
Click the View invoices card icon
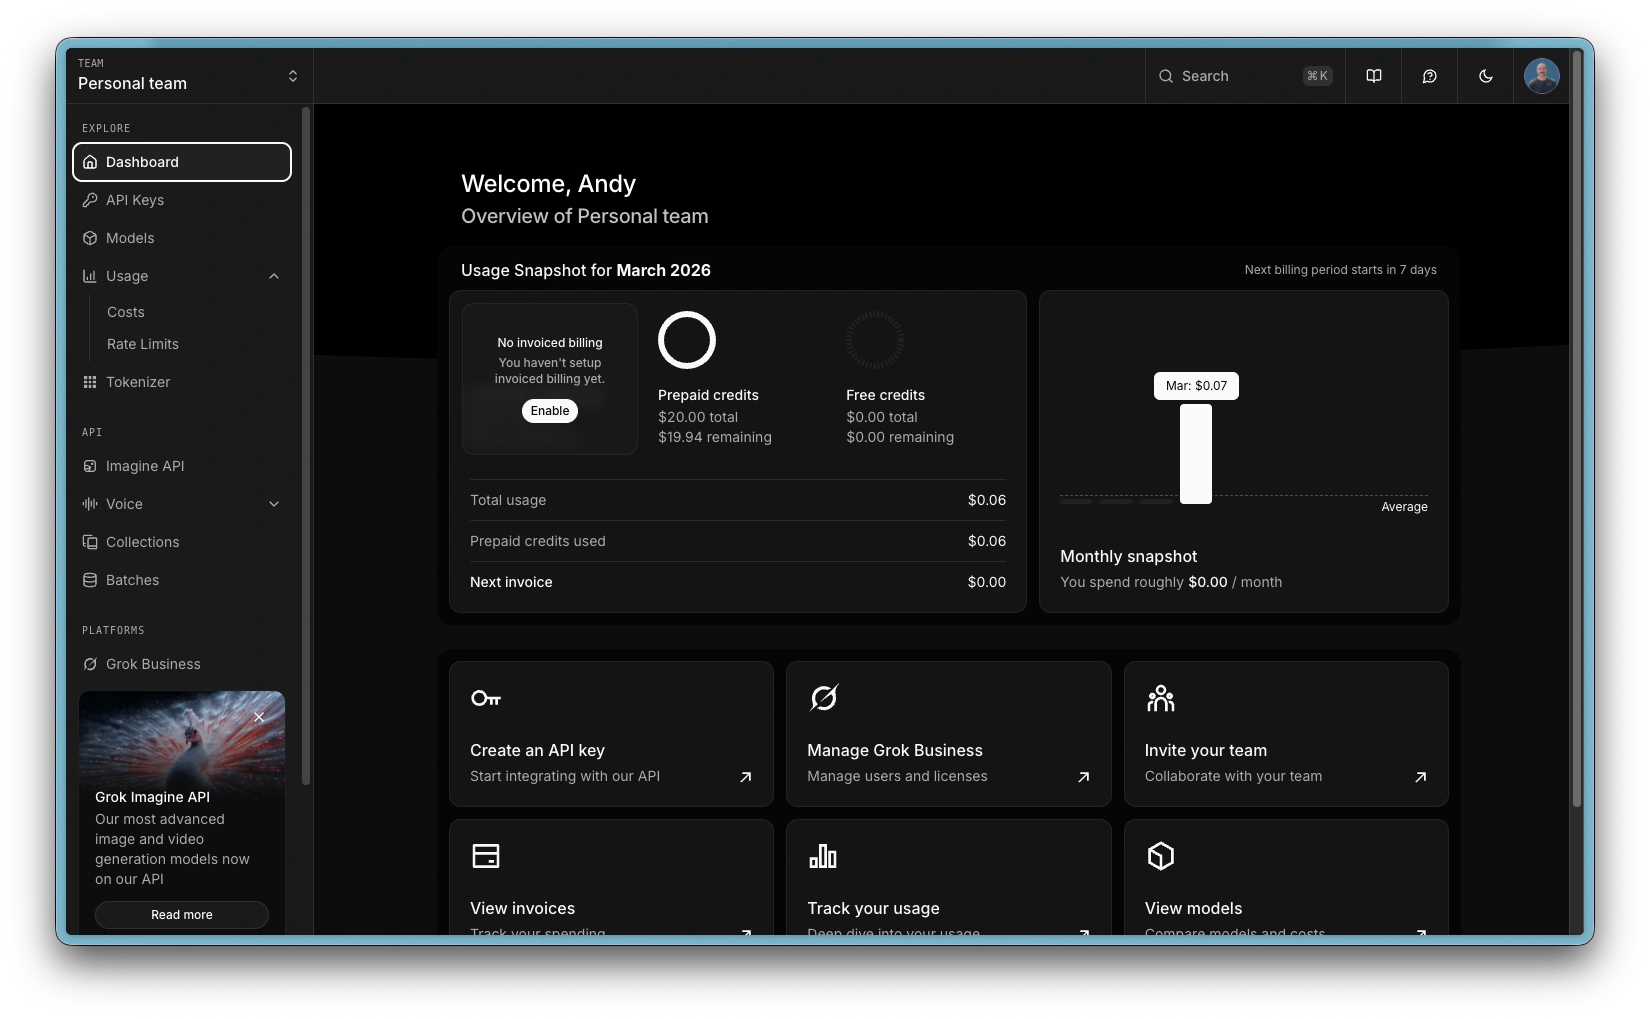pos(486,856)
